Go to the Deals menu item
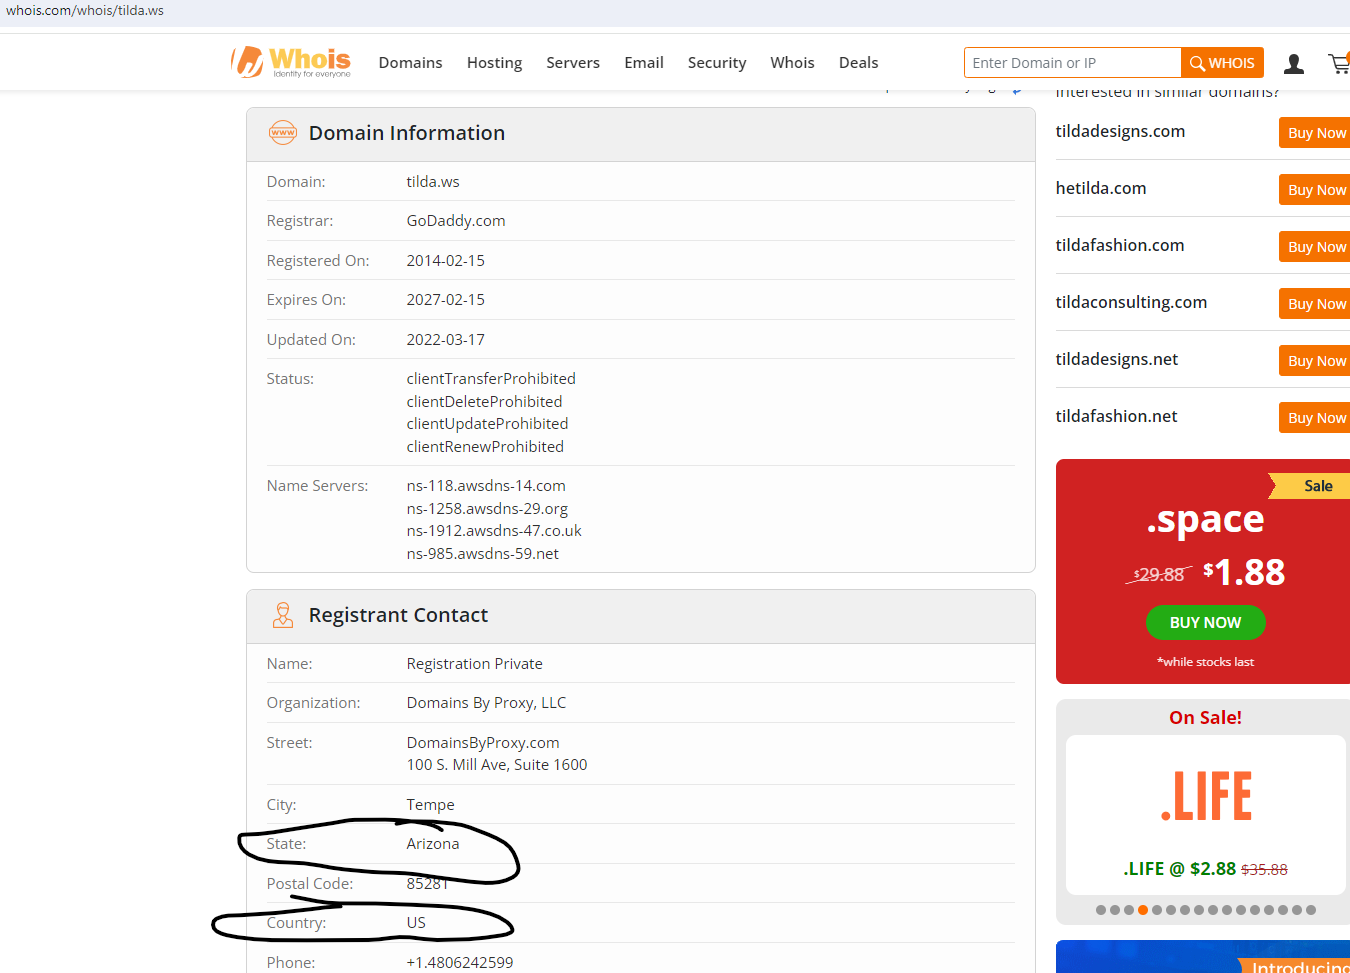 858,63
